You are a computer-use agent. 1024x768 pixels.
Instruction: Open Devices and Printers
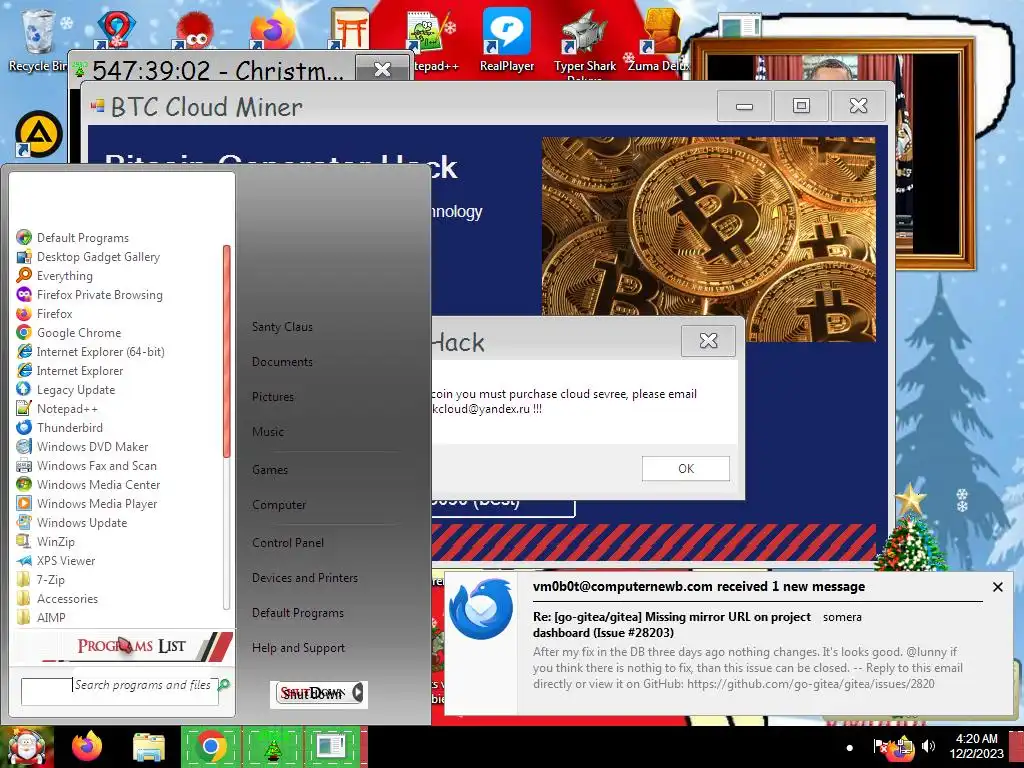(x=305, y=578)
